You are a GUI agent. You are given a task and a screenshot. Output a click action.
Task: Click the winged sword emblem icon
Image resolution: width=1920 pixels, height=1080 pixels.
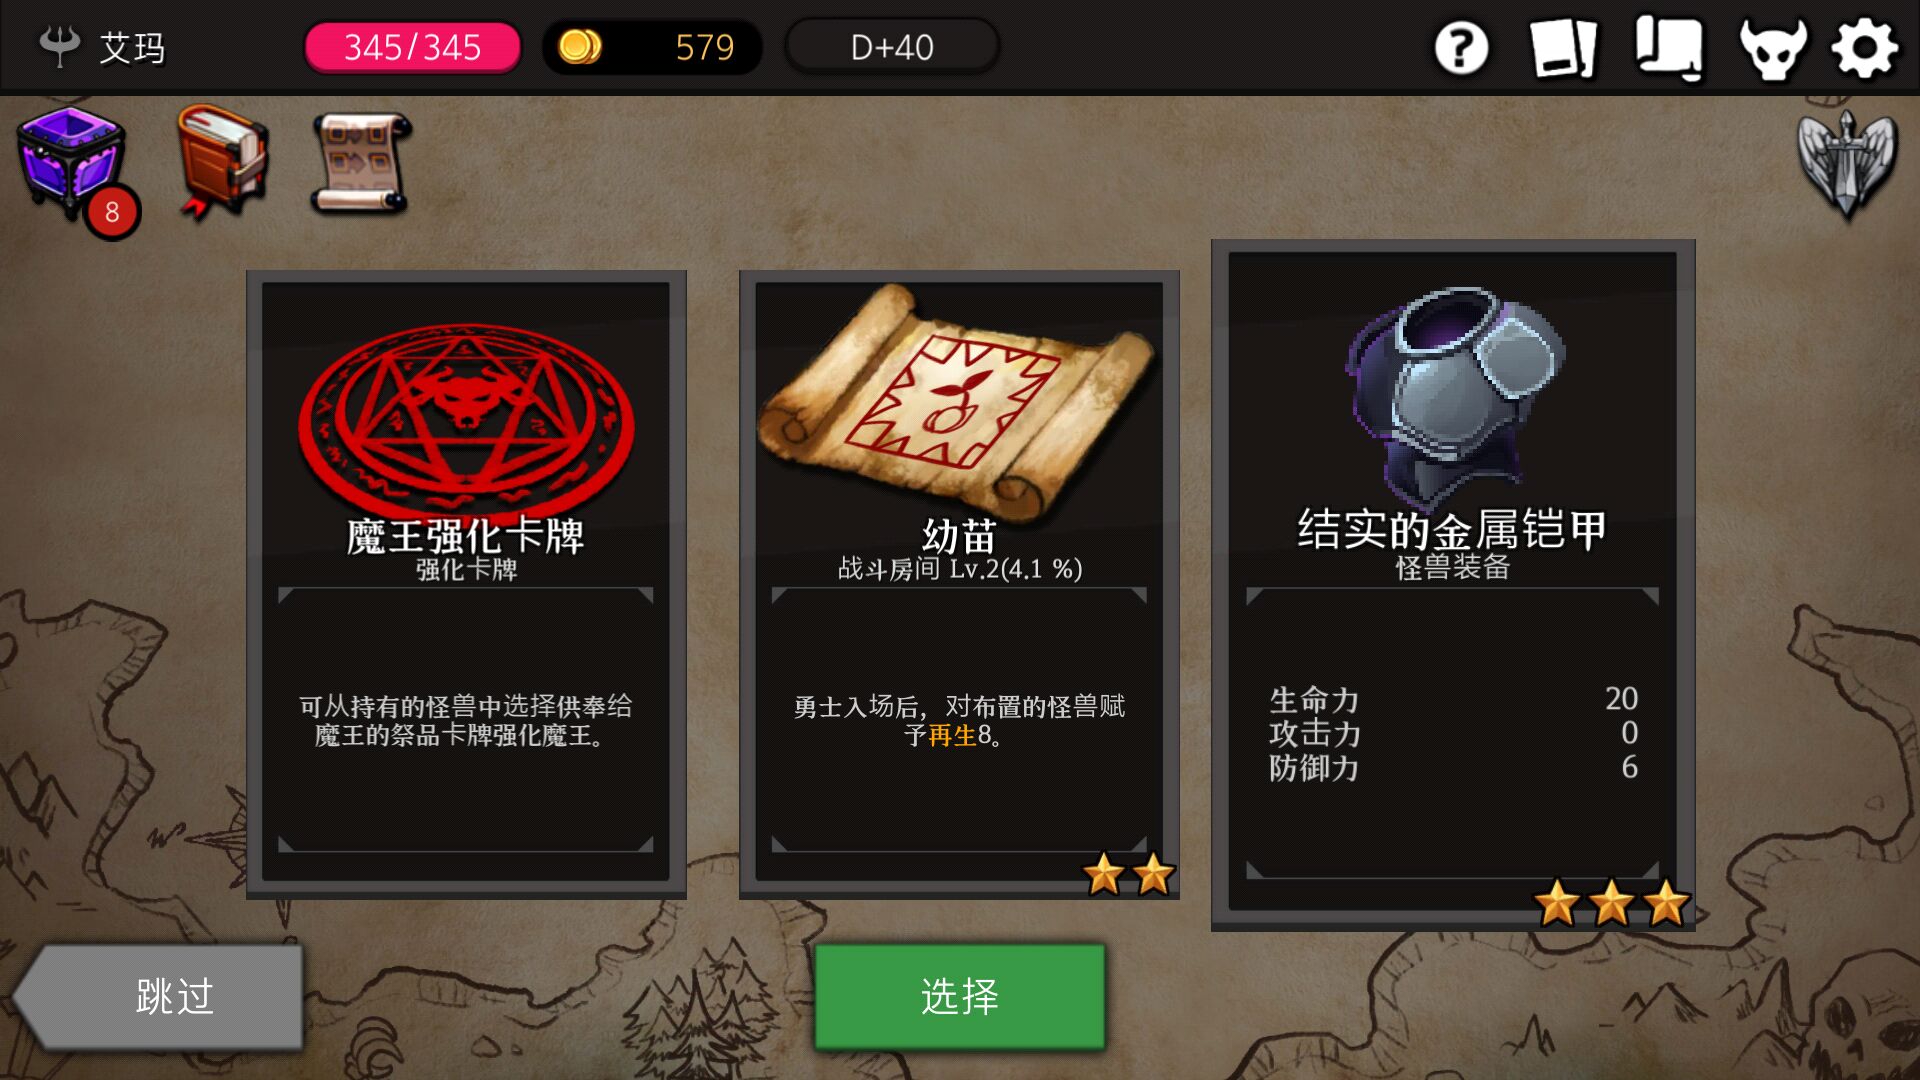point(1846,164)
